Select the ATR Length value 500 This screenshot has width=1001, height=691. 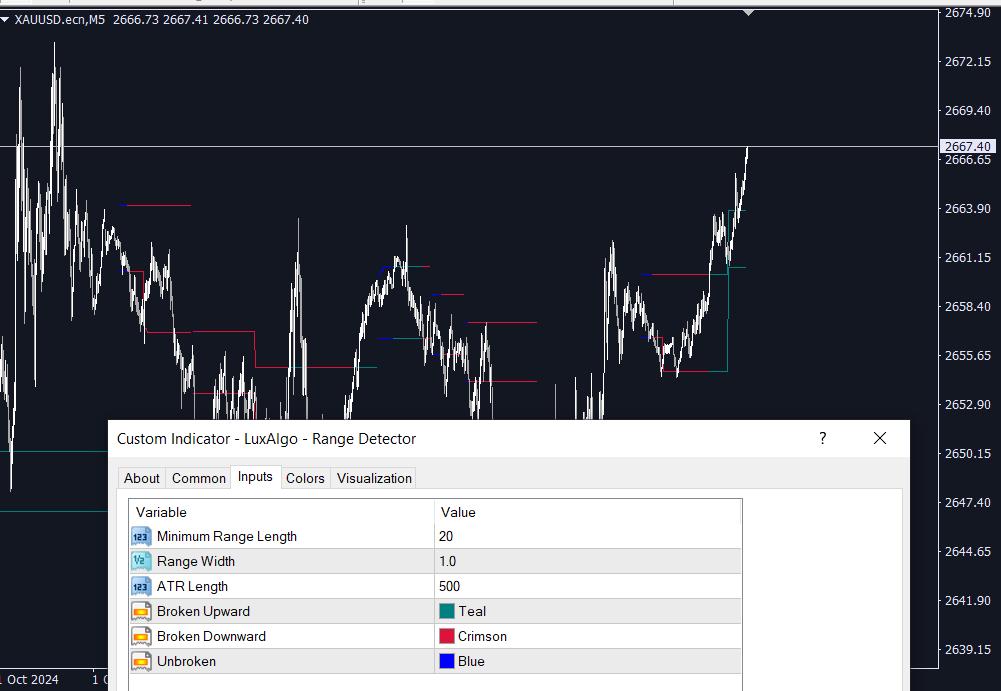click(588, 586)
